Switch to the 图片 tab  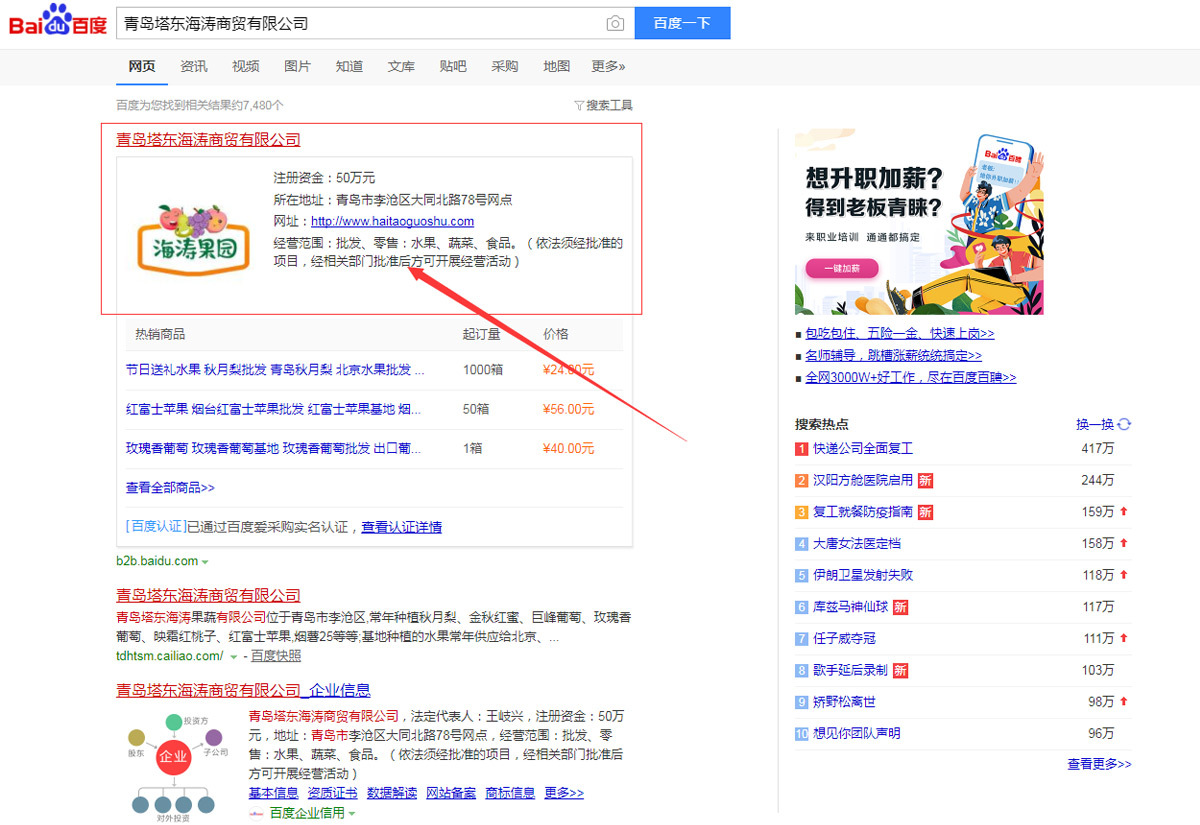[x=298, y=66]
